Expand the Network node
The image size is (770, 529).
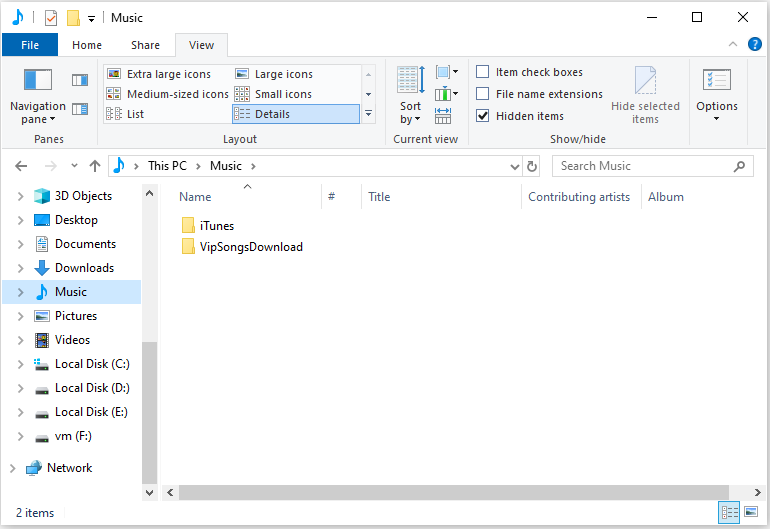click(13, 469)
